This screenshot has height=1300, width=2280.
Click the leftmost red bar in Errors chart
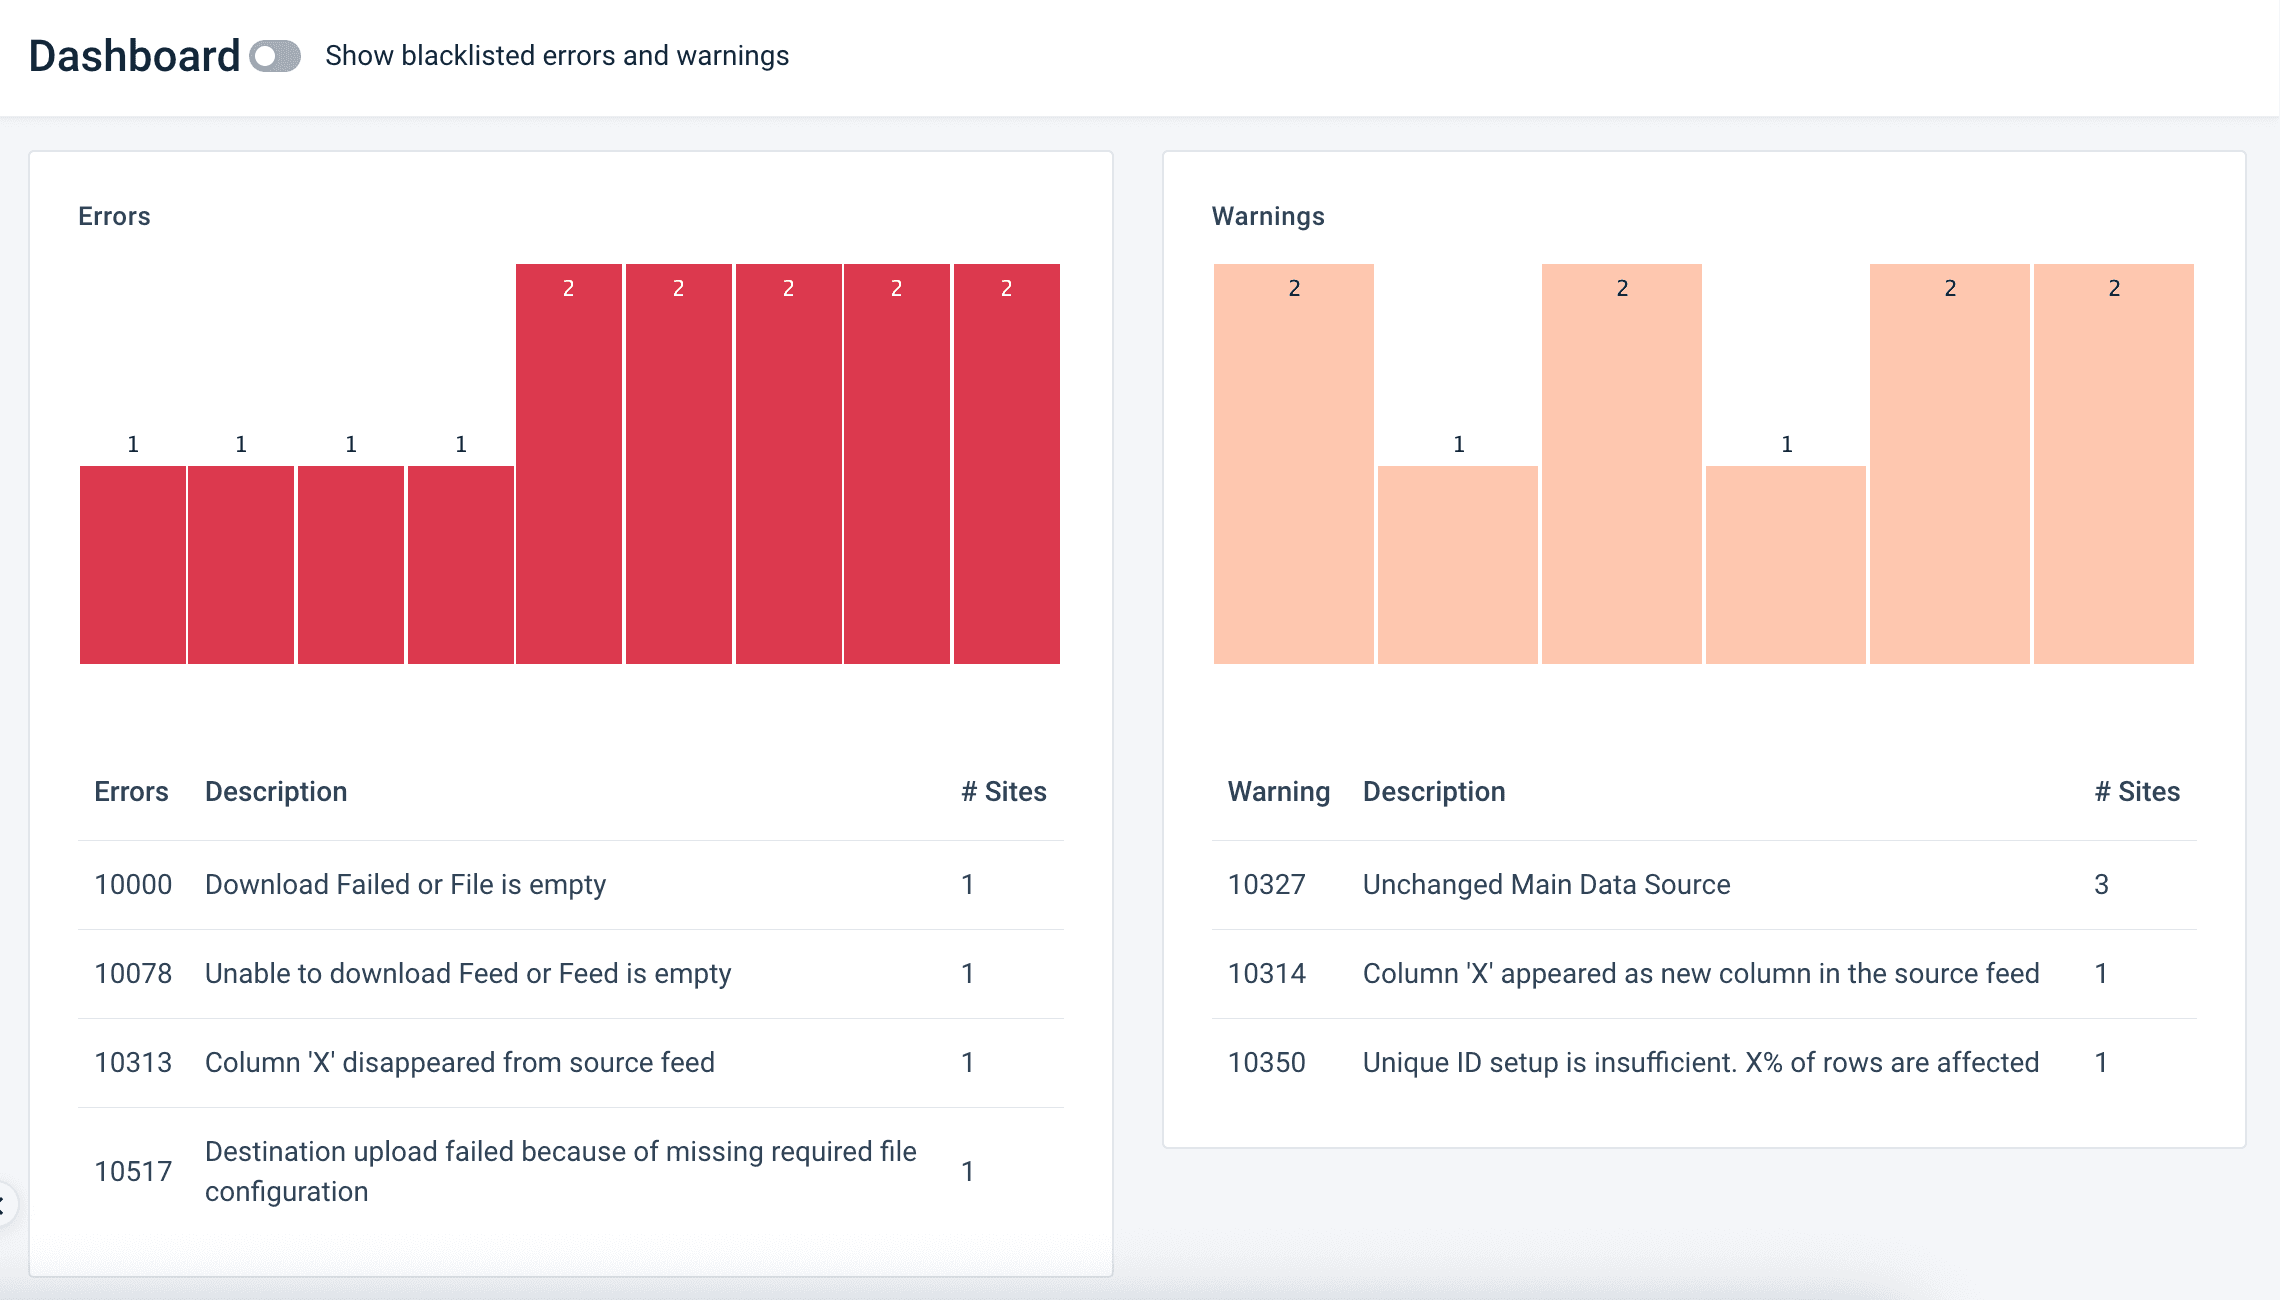[x=133, y=564]
